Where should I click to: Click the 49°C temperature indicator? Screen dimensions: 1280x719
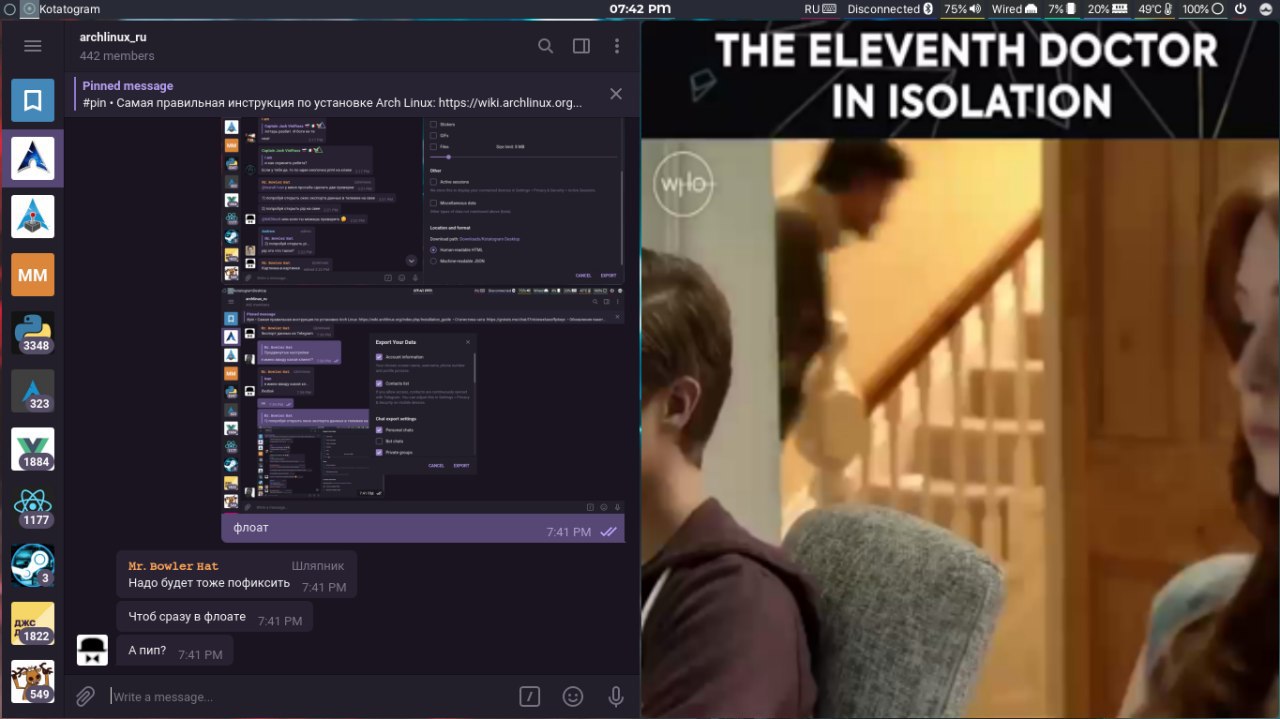[1156, 9]
